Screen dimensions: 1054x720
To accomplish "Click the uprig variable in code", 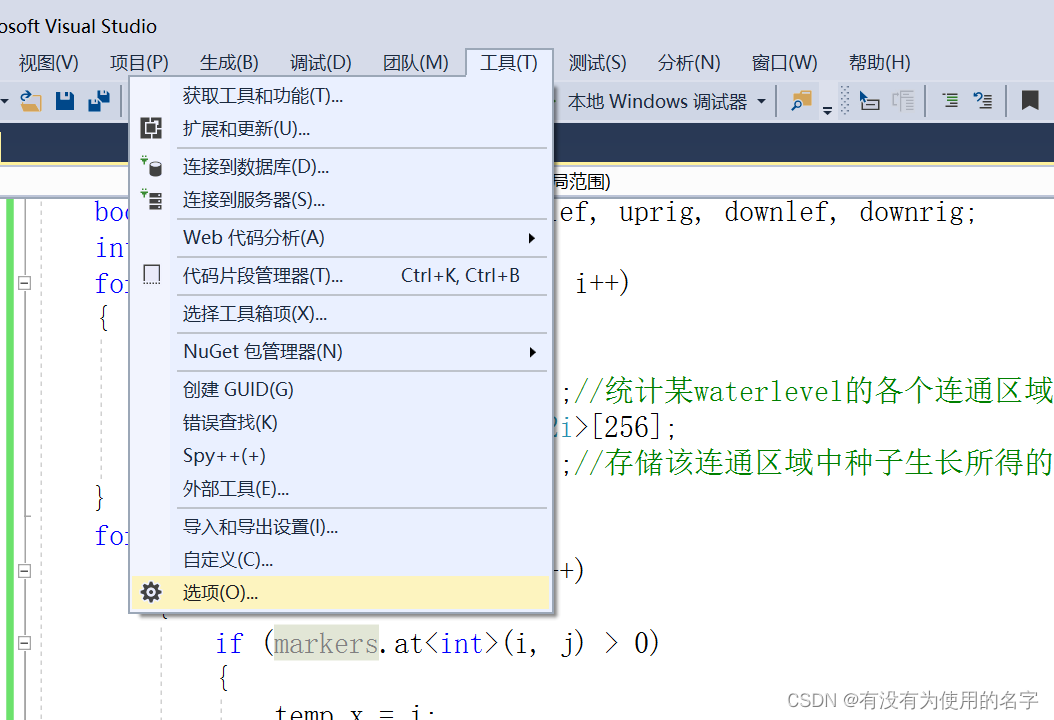I will pyautogui.click(x=657, y=212).
